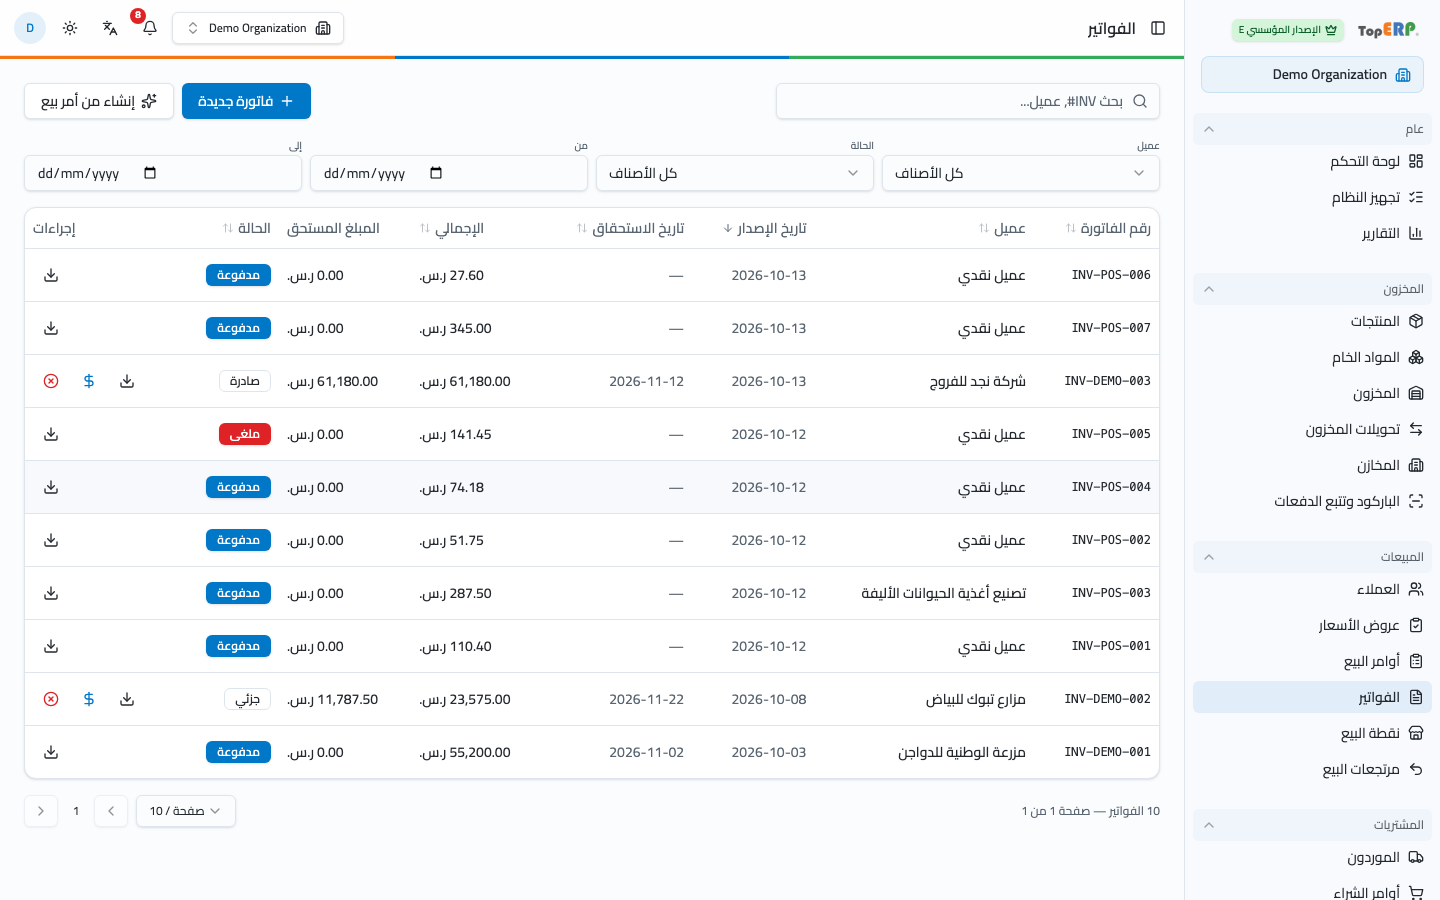Download invoice INV-POS-005
Viewport: 1440px width, 900px height.
tap(51, 434)
